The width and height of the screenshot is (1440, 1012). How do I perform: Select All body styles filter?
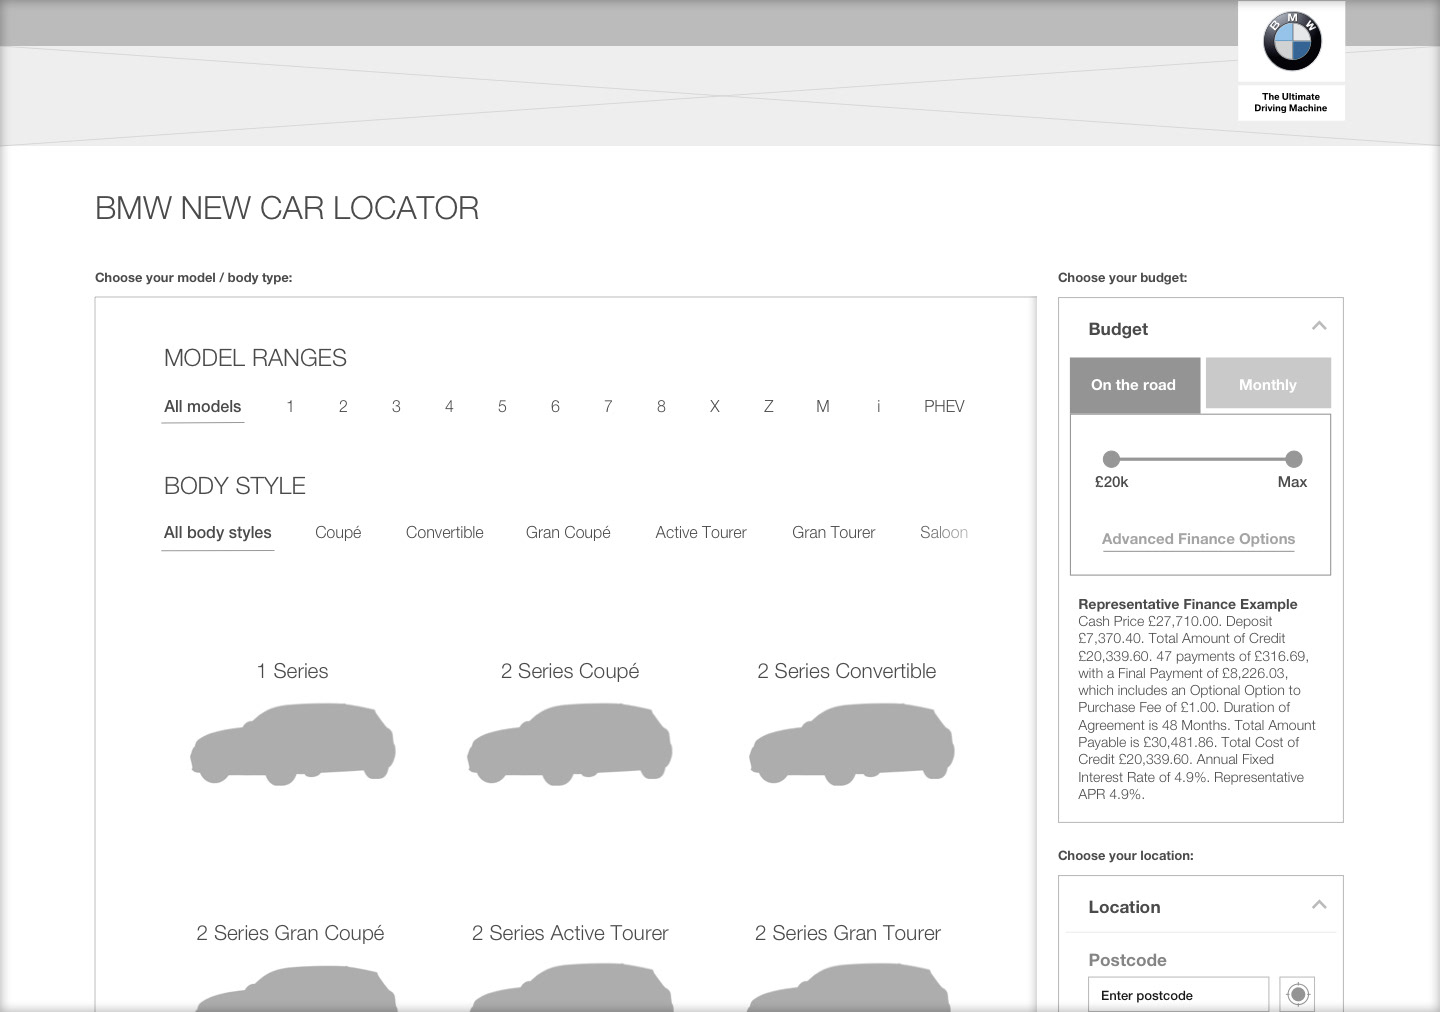click(x=218, y=533)
